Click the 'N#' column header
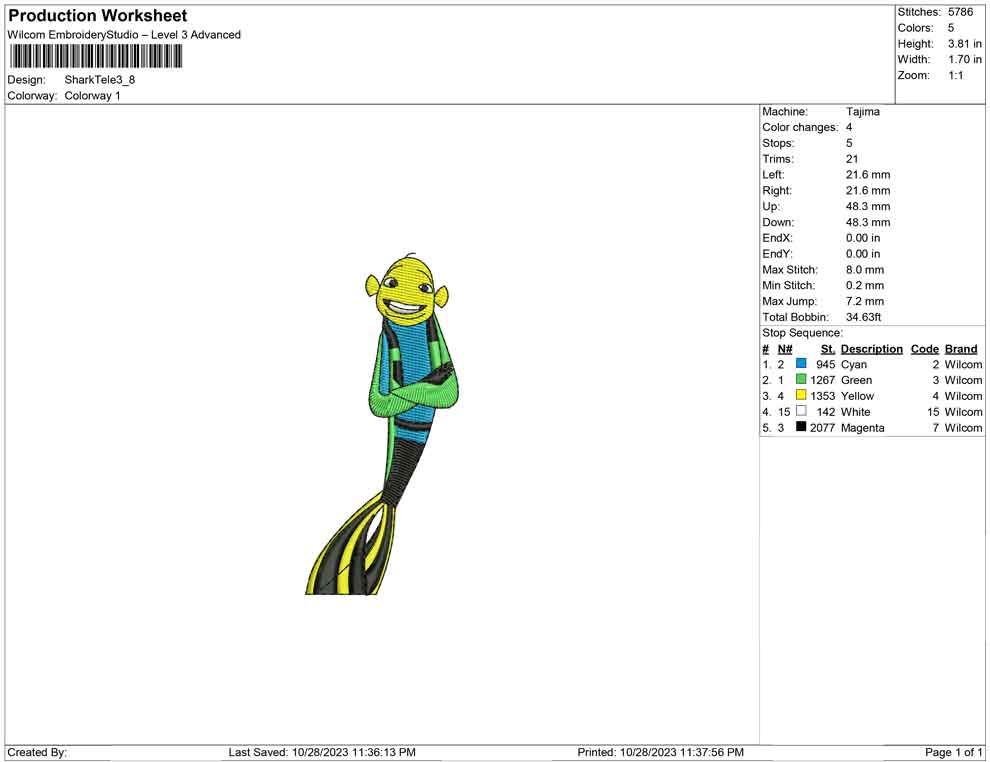This screenshot has width=990, height=762. (785, 348)
